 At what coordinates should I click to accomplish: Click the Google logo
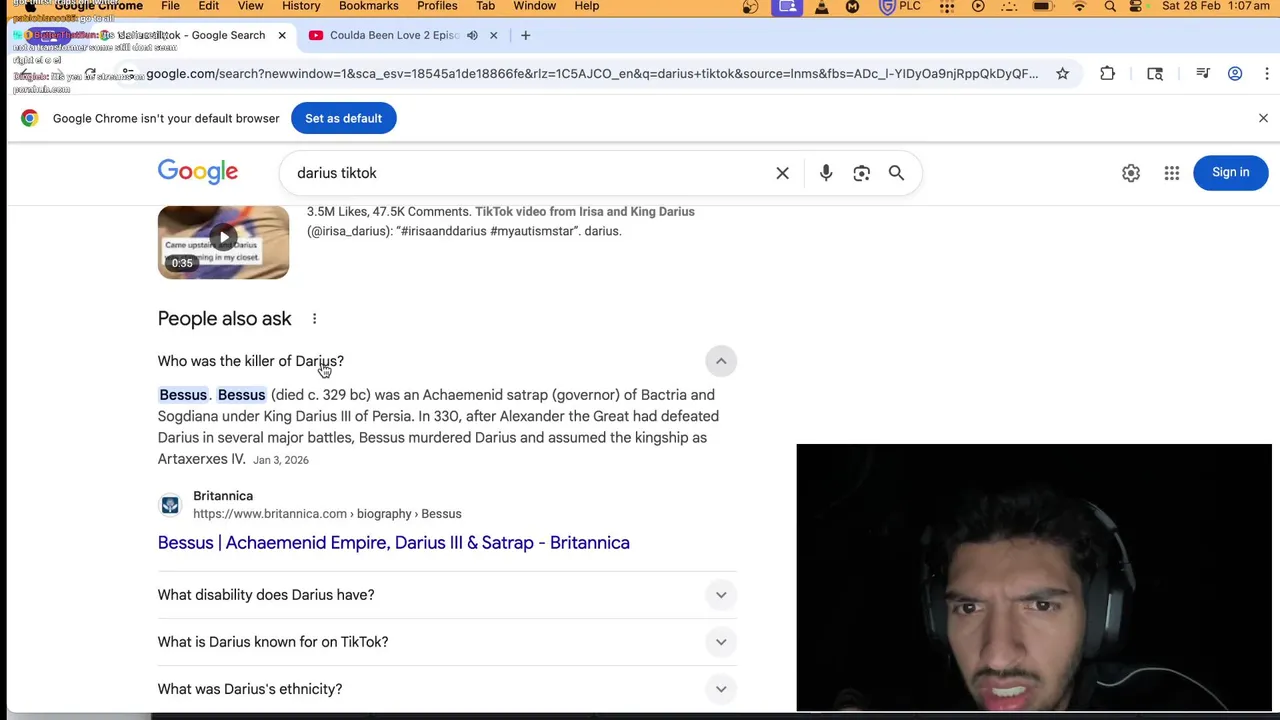pyautogui.click(x=198, y=173)
